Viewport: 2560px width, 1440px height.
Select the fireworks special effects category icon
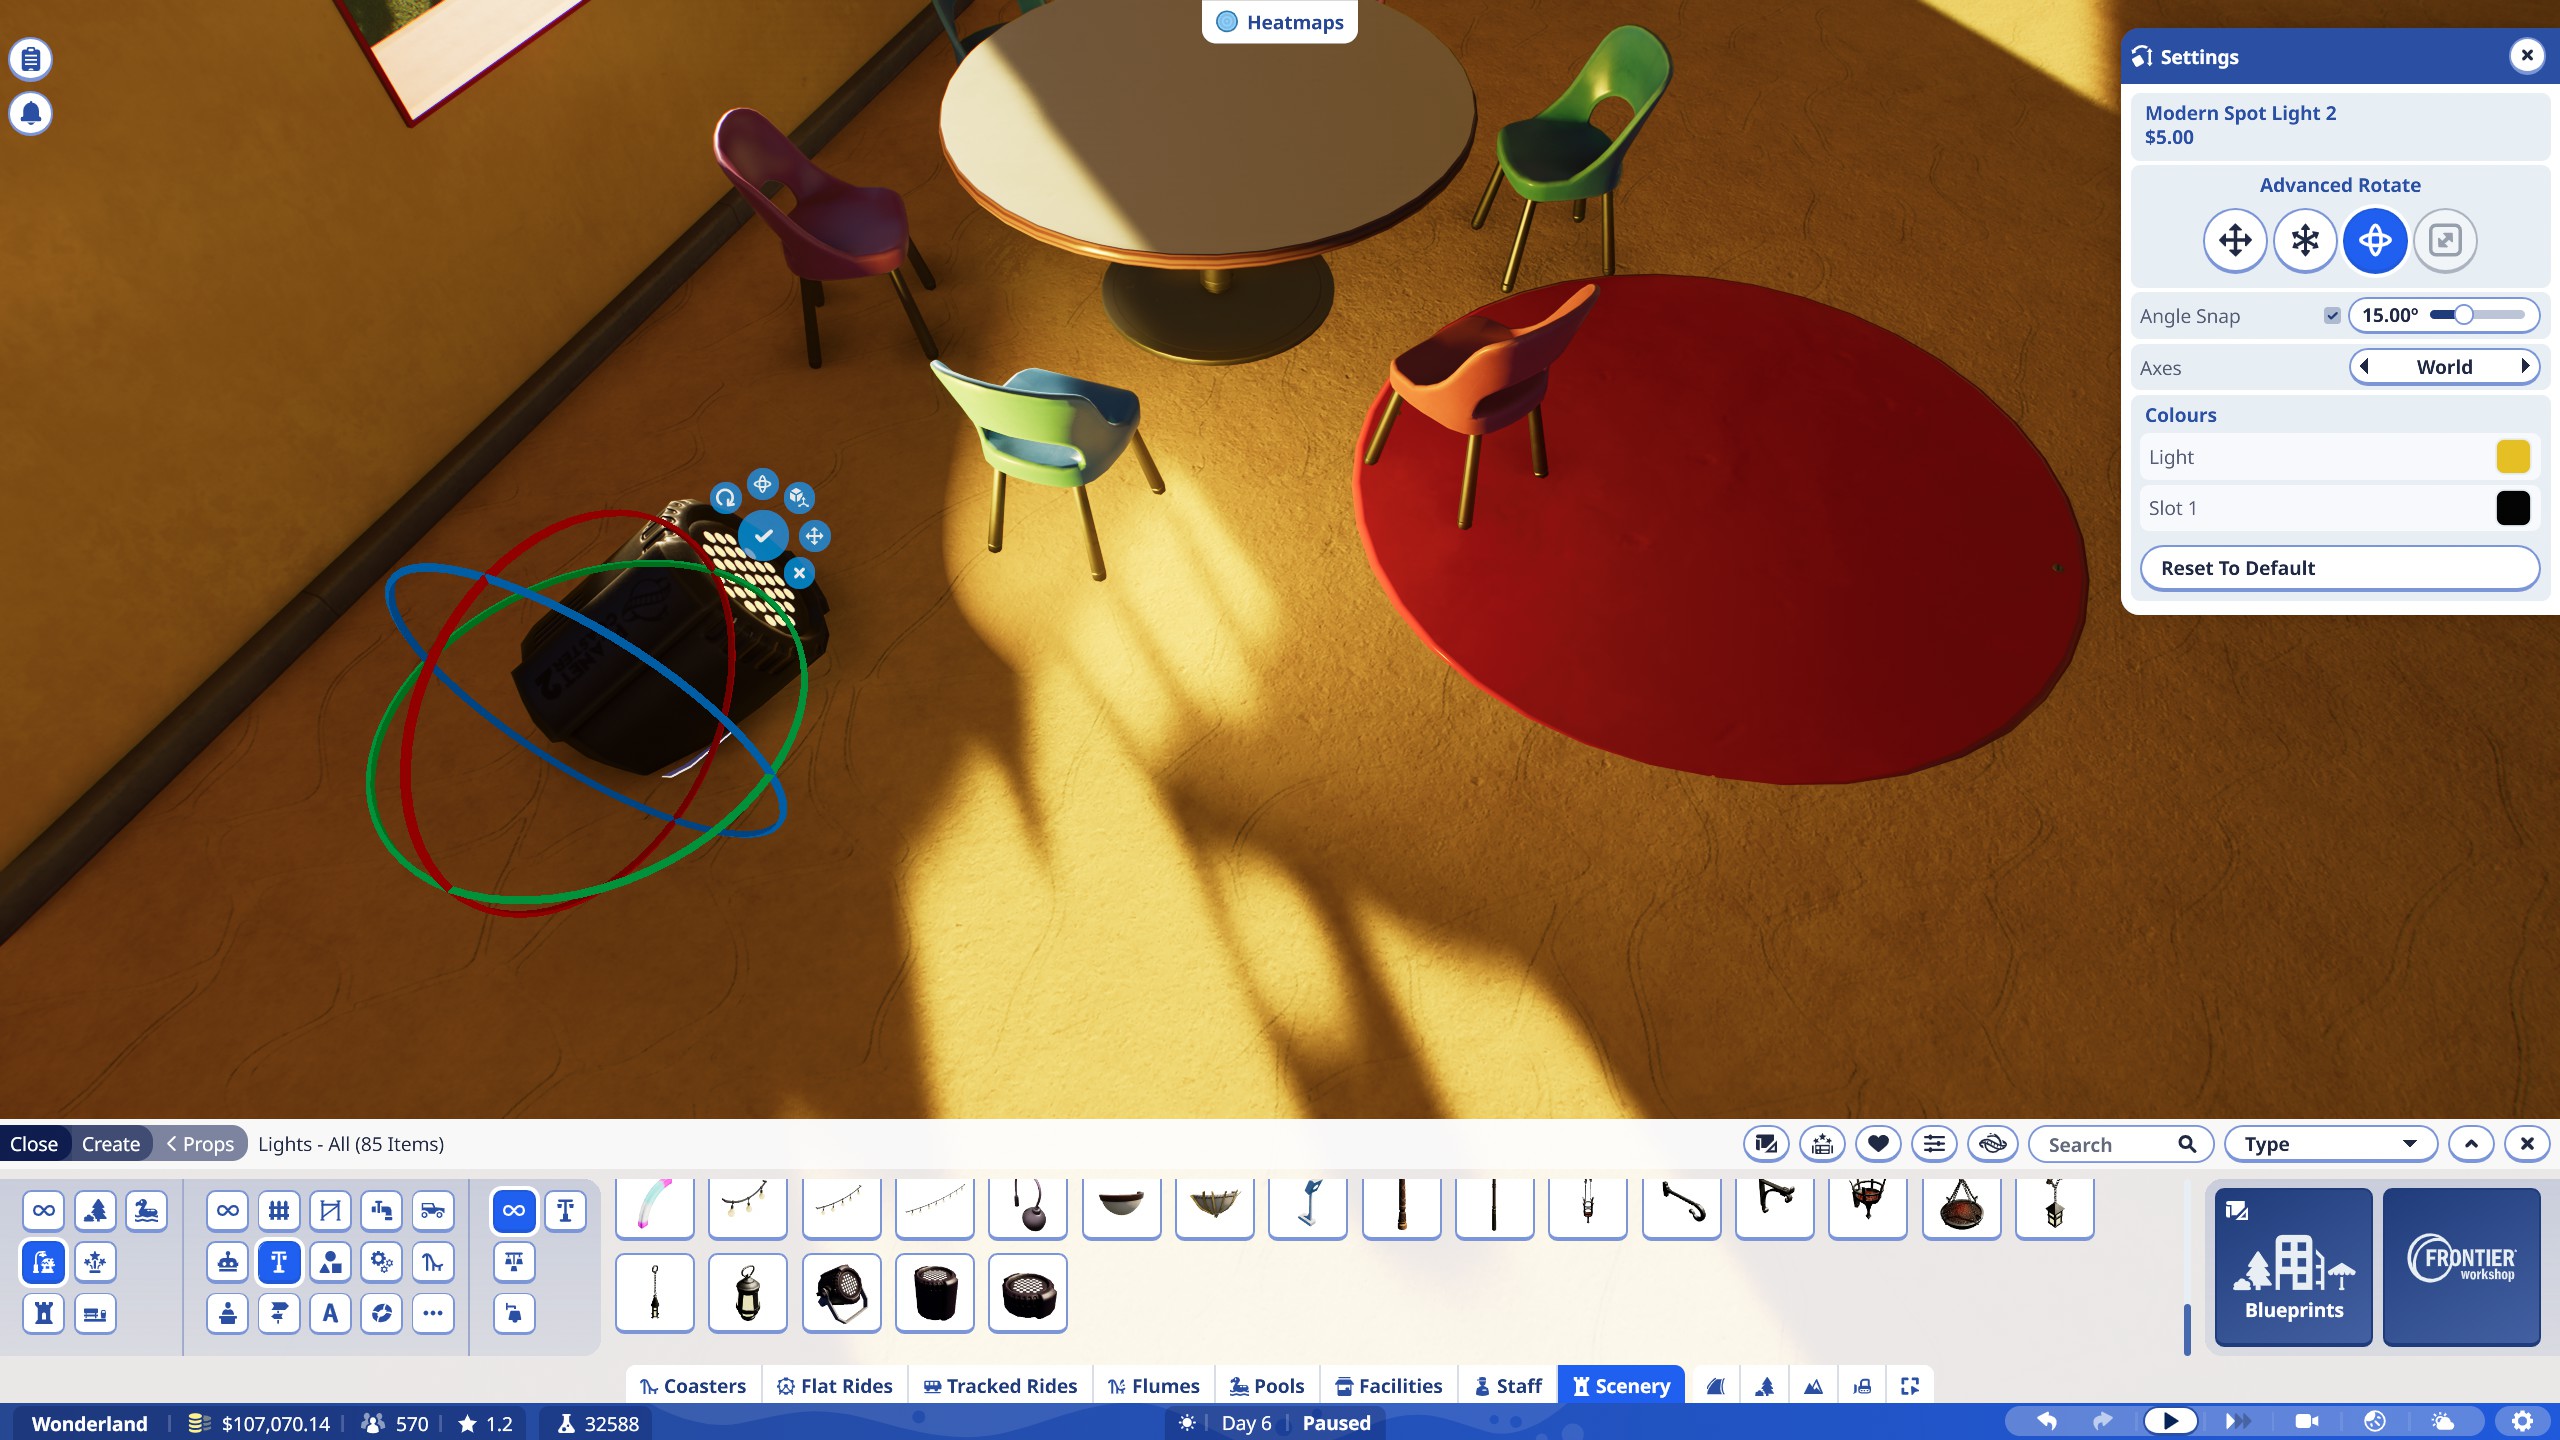point(95,1263)
